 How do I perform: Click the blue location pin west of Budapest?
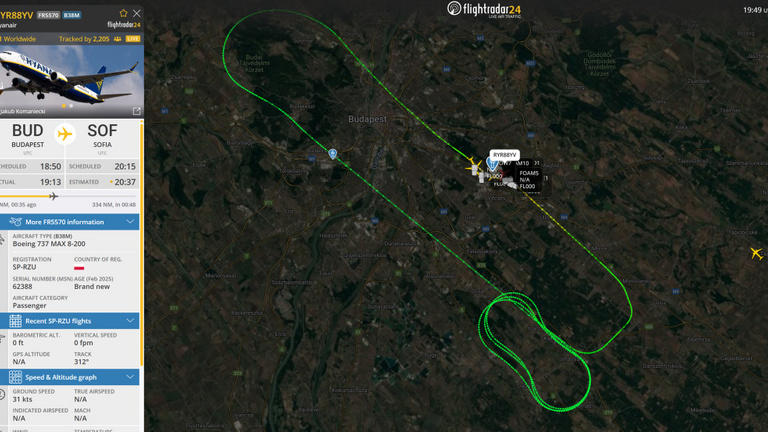pyautogui.click(x=333, y=154)
